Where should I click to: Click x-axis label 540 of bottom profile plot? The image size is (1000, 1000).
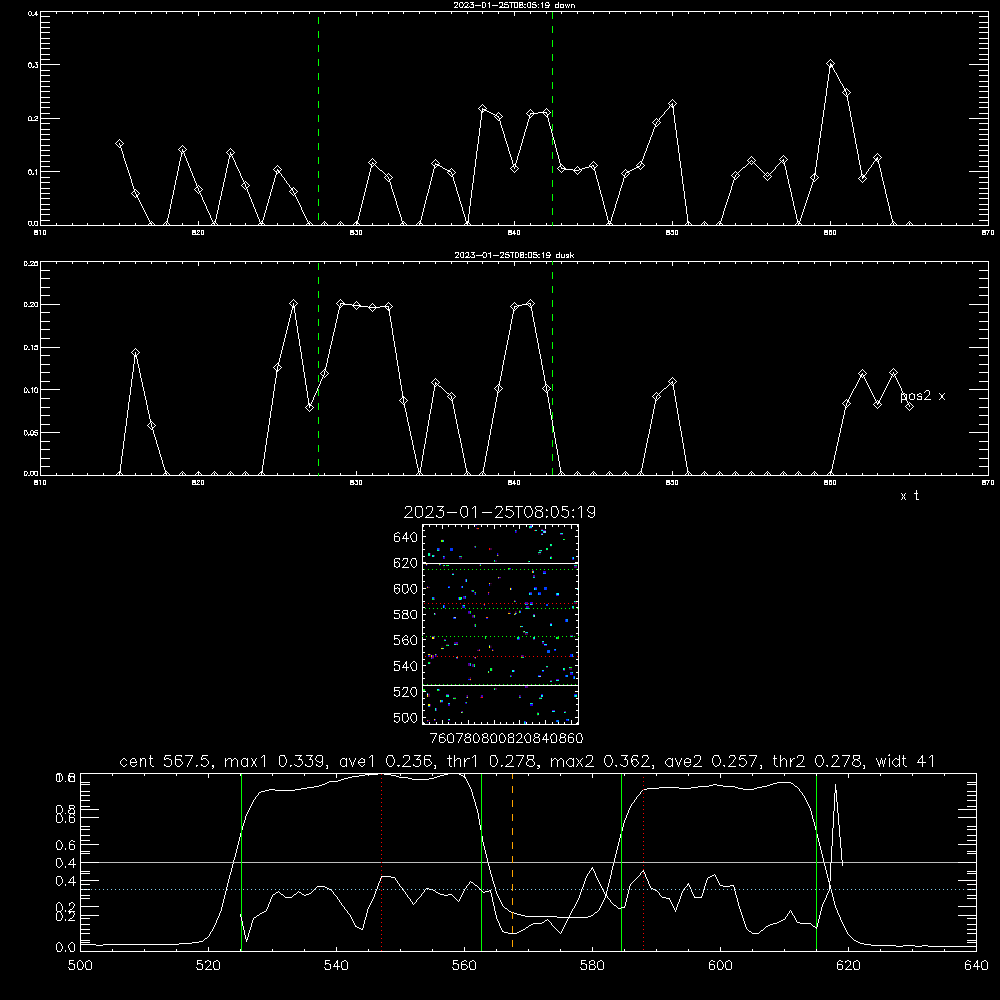(x=336, y=966)
